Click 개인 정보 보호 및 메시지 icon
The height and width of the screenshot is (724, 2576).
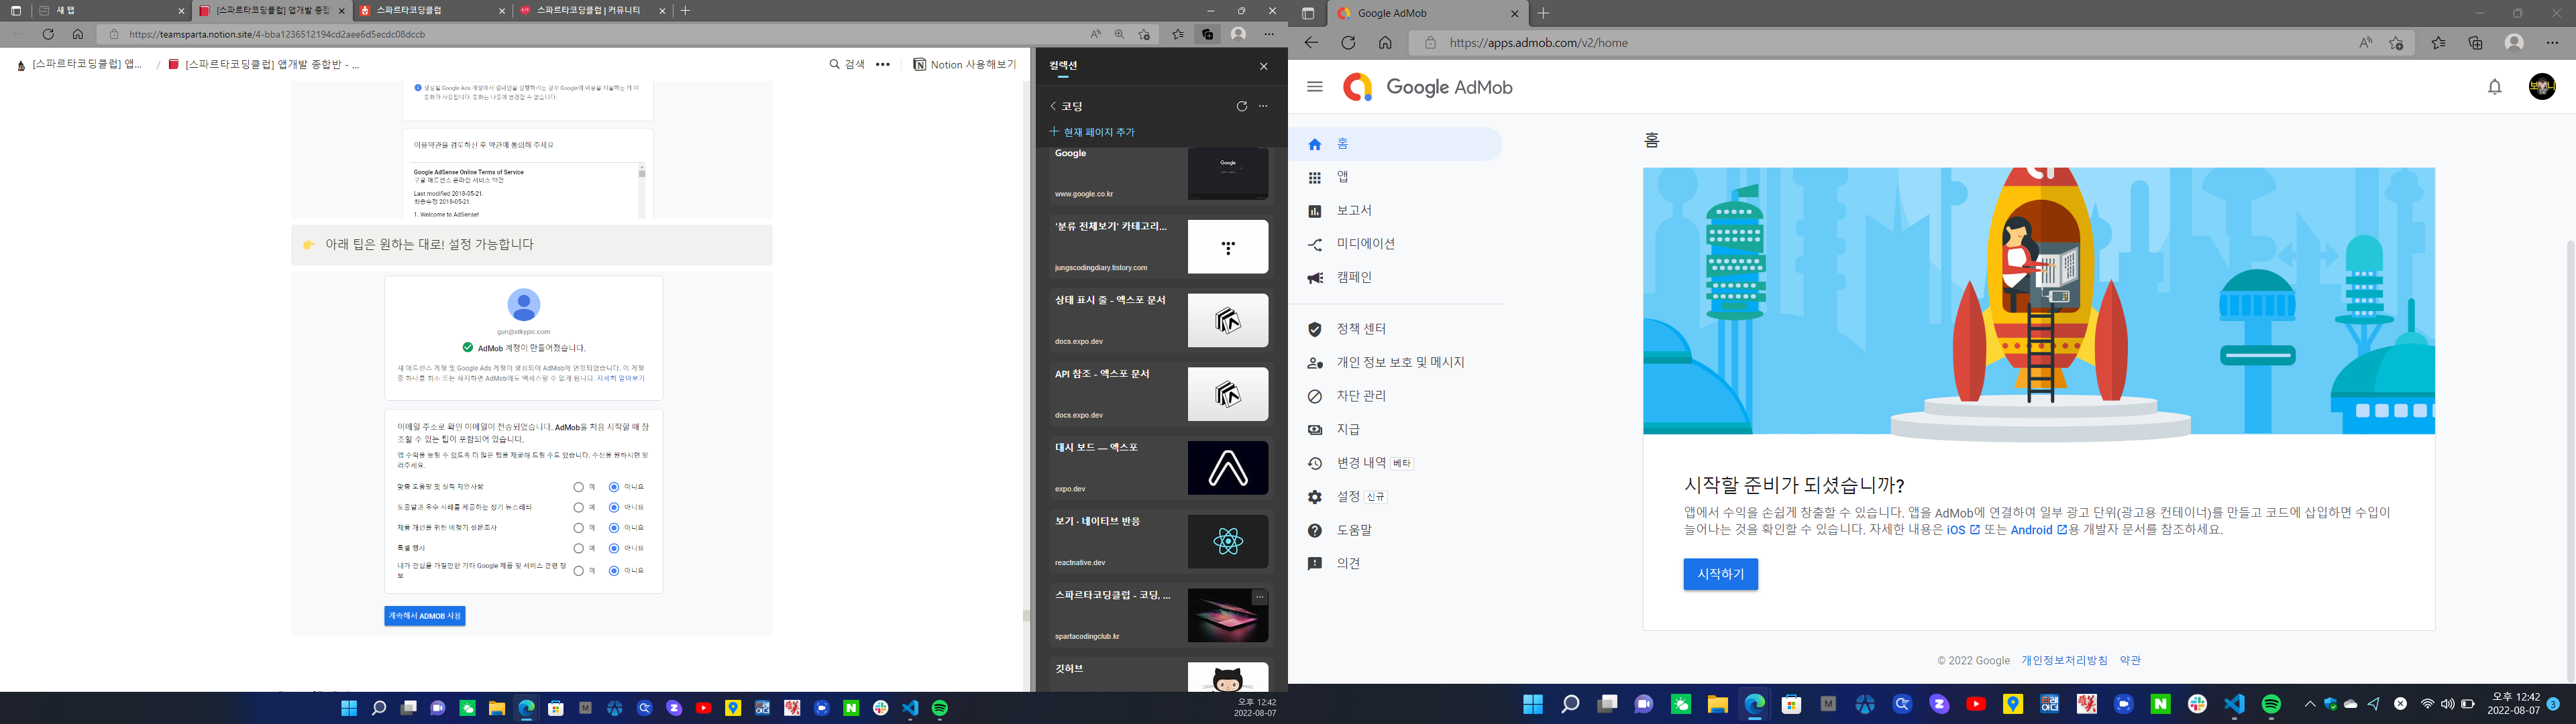pos(1315,363)
